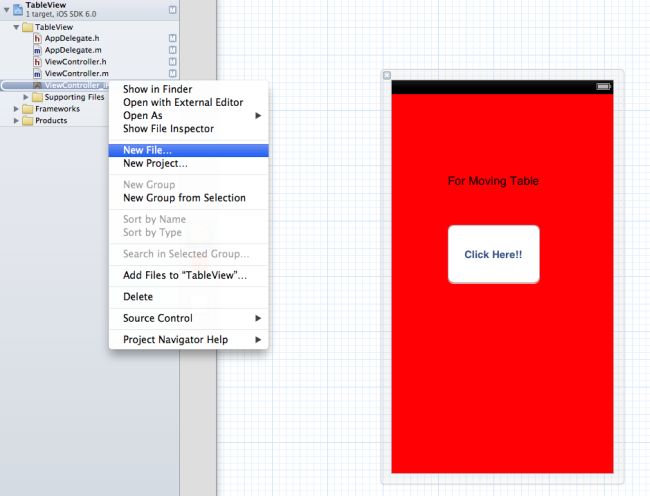
Task: Select the For Moving Table label
Action: pos(493,181)
